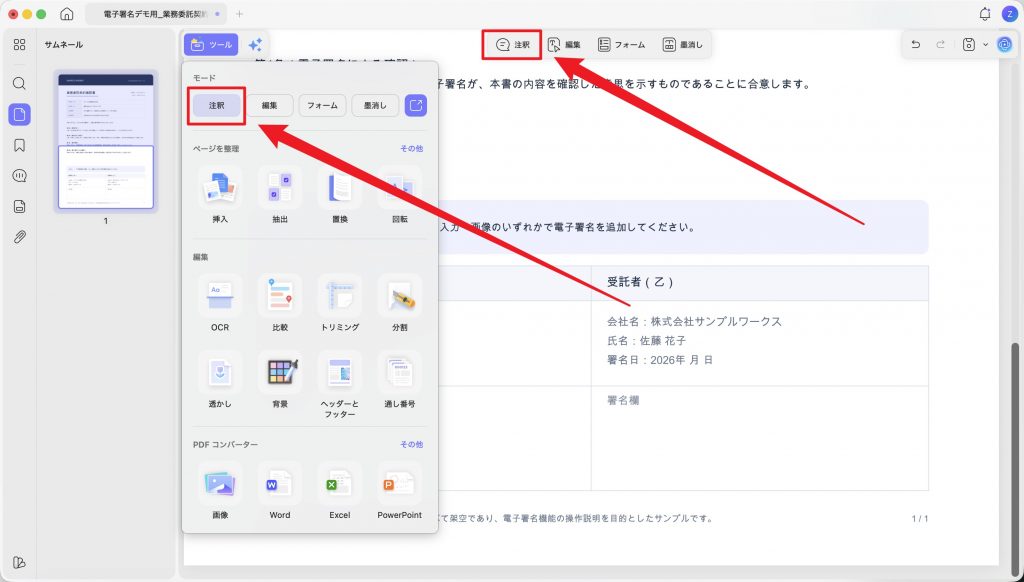Open the 通し番号 Bates numbering tool
The height and width of the screenshot is (582, 1024).
(400, 380)
